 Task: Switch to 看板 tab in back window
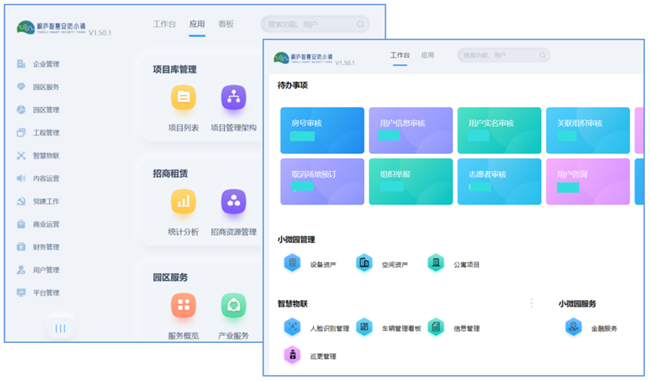pyautogui.click(x=226, y=24)
